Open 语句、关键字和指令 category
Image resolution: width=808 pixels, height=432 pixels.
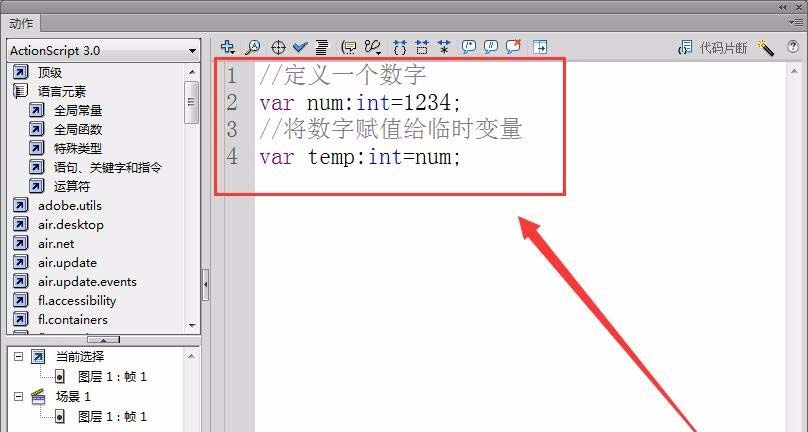pyautogui.click(x=108, y=168)
